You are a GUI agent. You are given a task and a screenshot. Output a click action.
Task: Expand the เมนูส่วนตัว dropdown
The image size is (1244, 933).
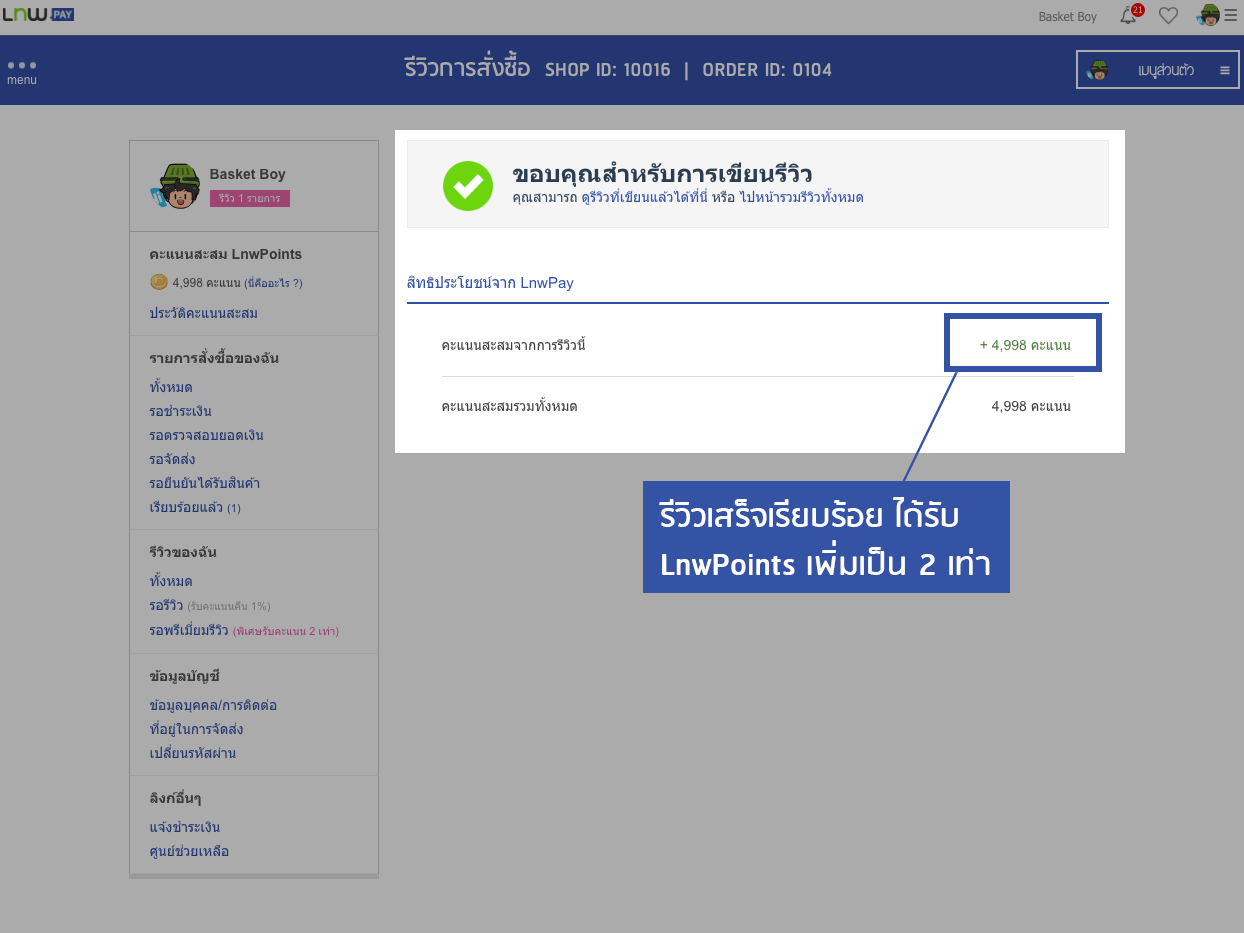(1157, 70)
